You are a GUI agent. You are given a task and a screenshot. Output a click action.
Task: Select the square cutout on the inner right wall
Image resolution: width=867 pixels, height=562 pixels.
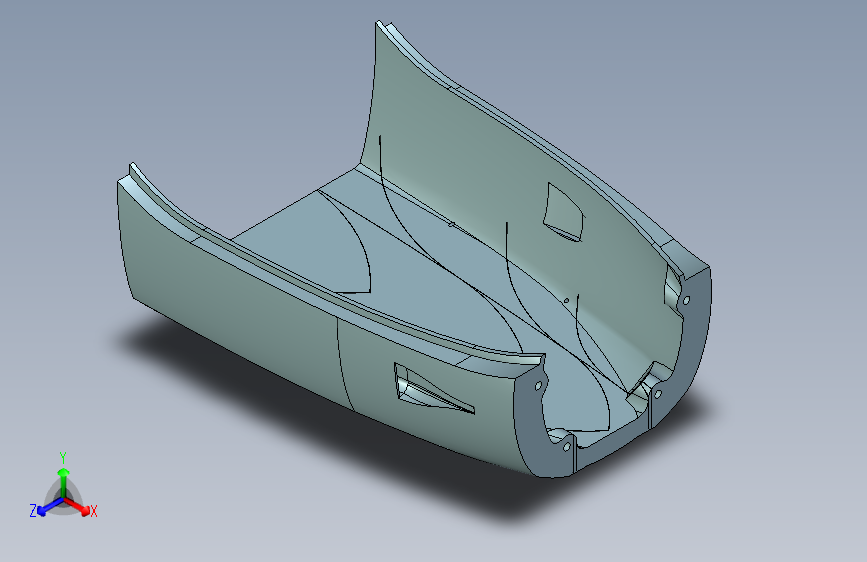point(564,212)
